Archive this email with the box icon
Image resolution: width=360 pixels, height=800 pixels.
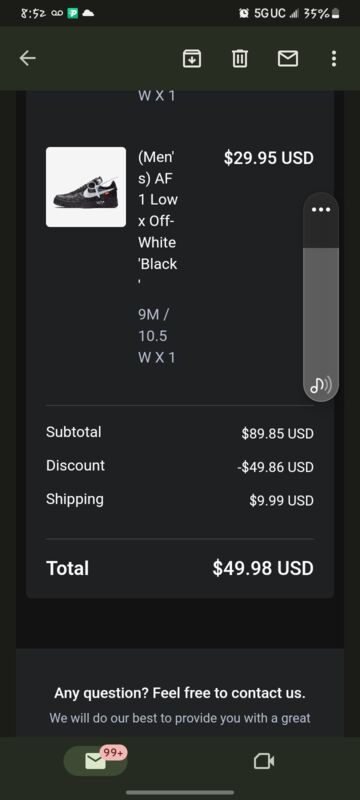192,59
